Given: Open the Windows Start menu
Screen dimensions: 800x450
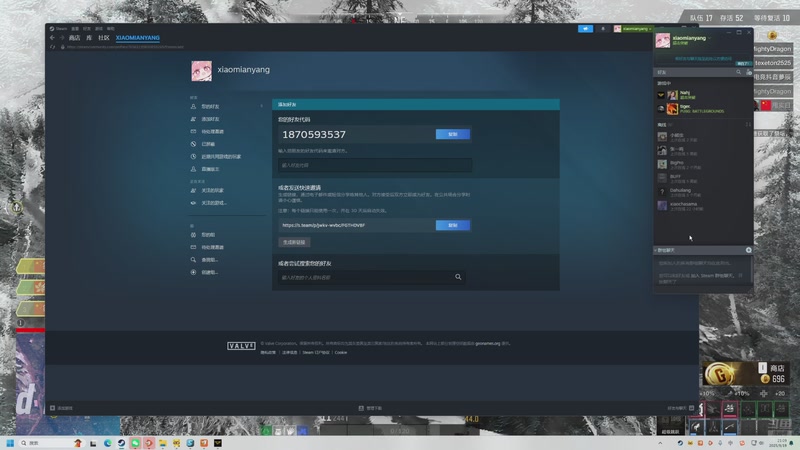Looking at the screenshot, I should (10, 443).
